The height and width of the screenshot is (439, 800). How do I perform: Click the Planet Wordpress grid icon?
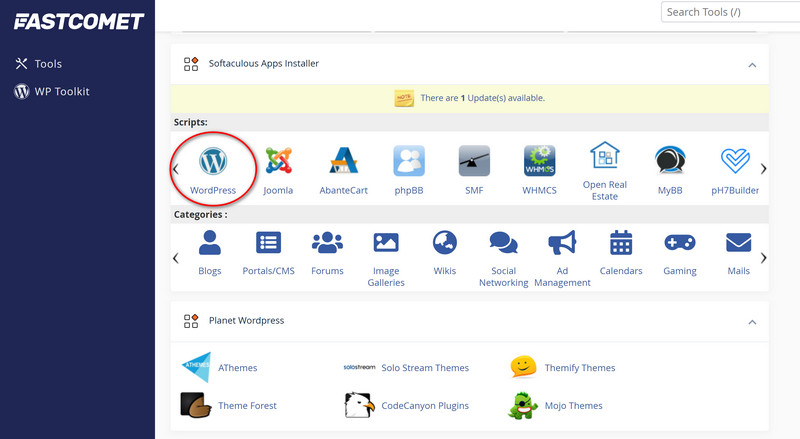[191, 321]
